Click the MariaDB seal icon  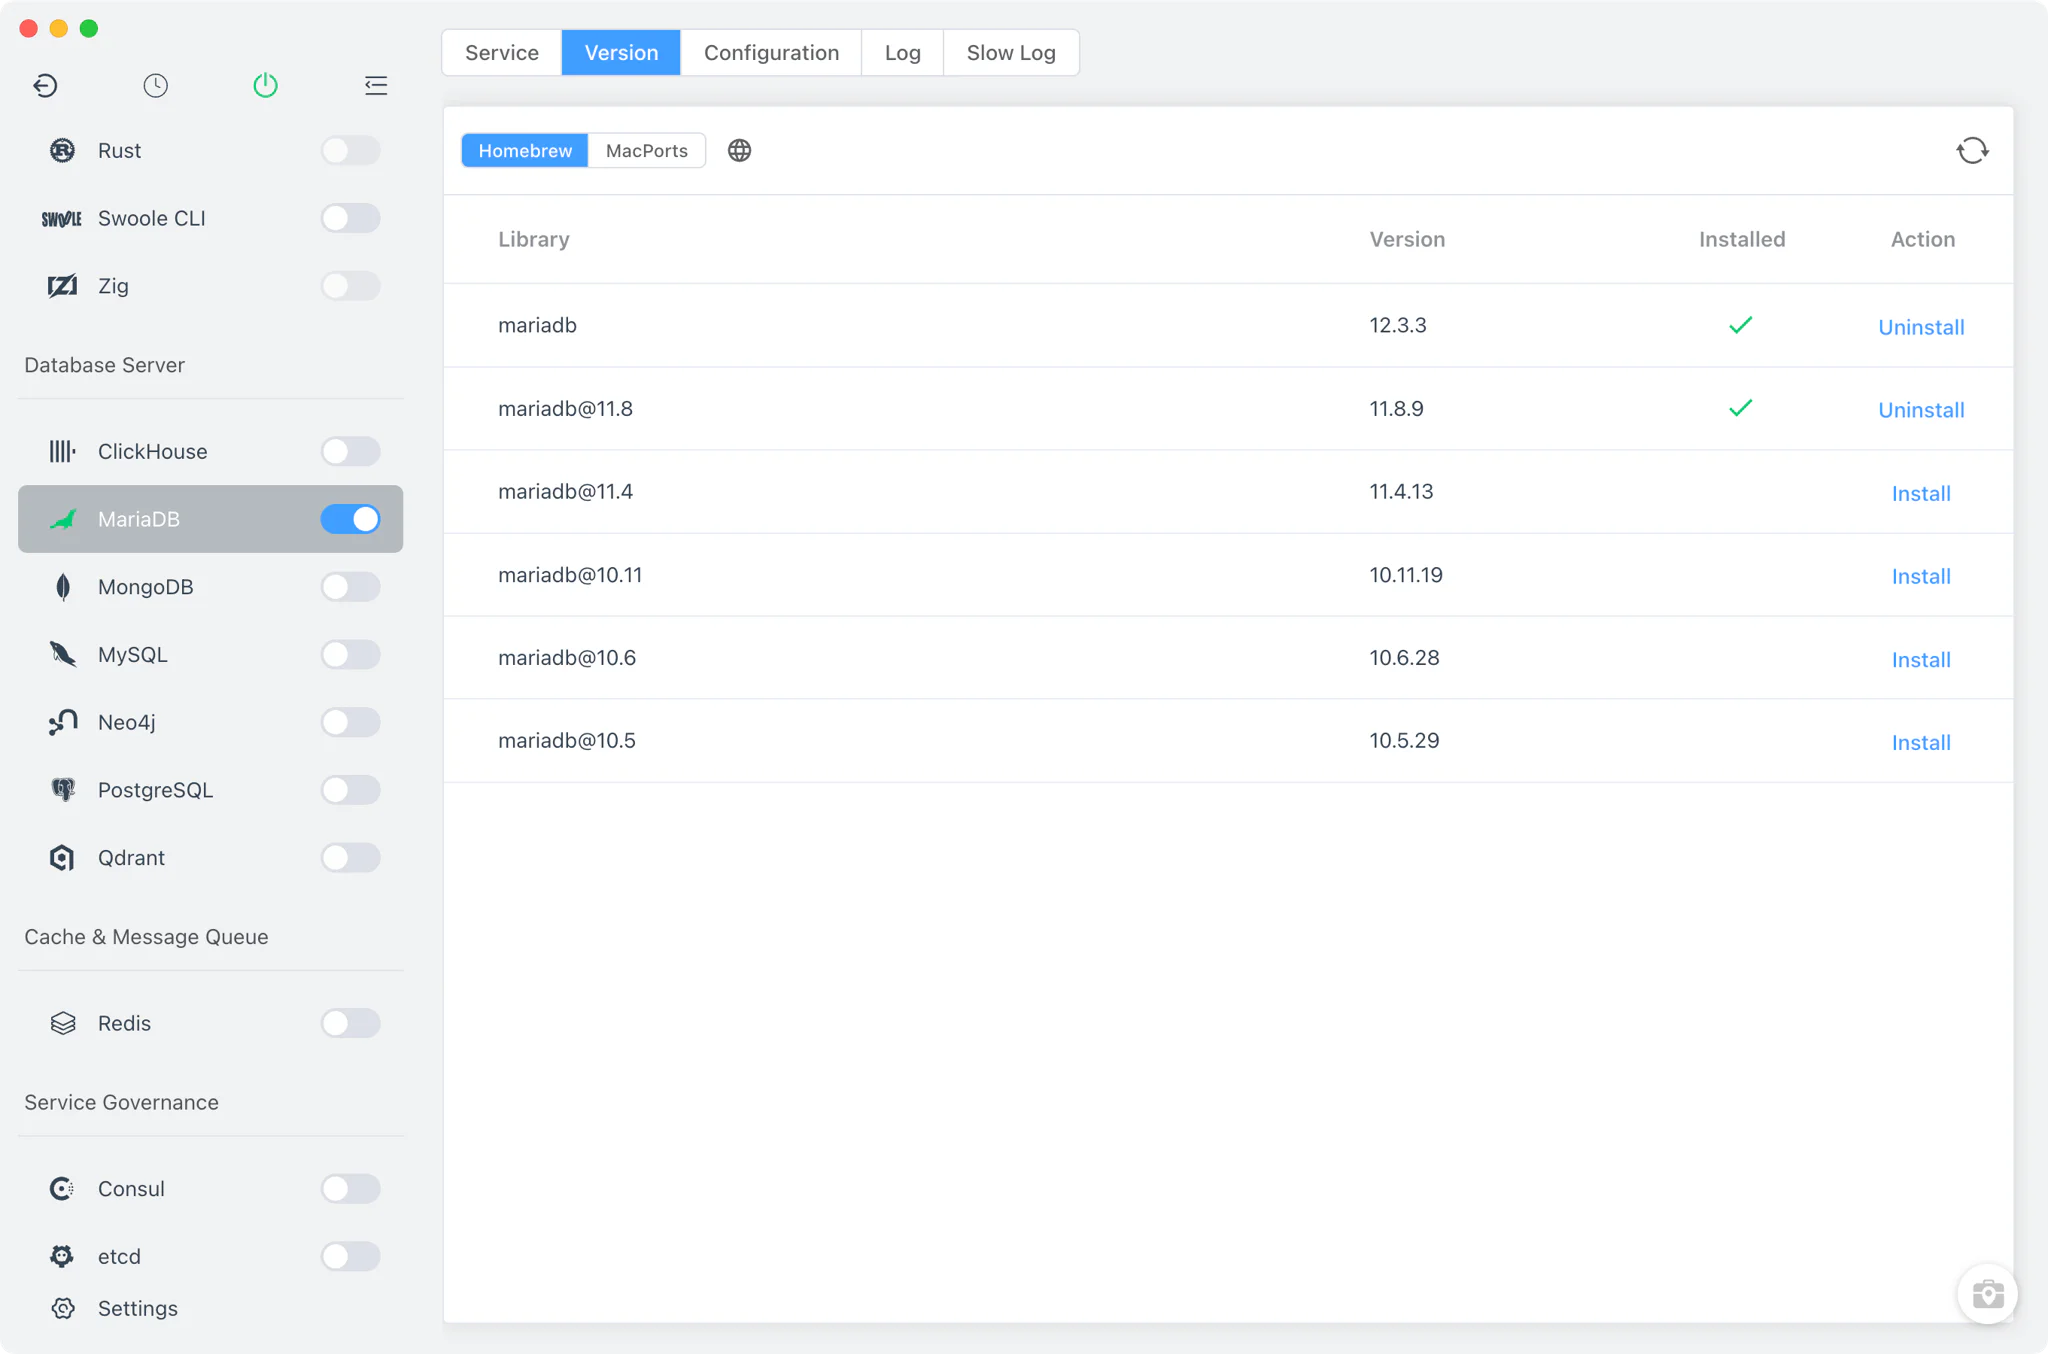click(x=62, y=519)
